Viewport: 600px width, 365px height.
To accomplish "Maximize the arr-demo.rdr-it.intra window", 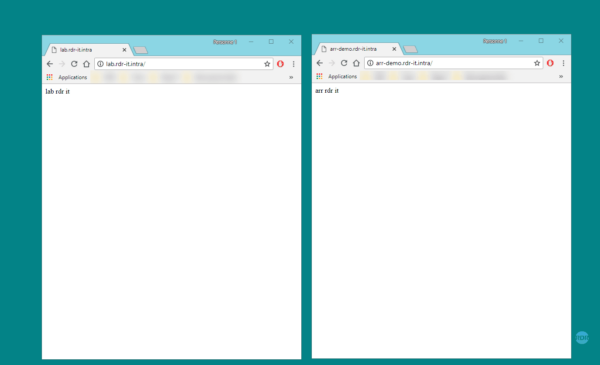I will (541, 41).
